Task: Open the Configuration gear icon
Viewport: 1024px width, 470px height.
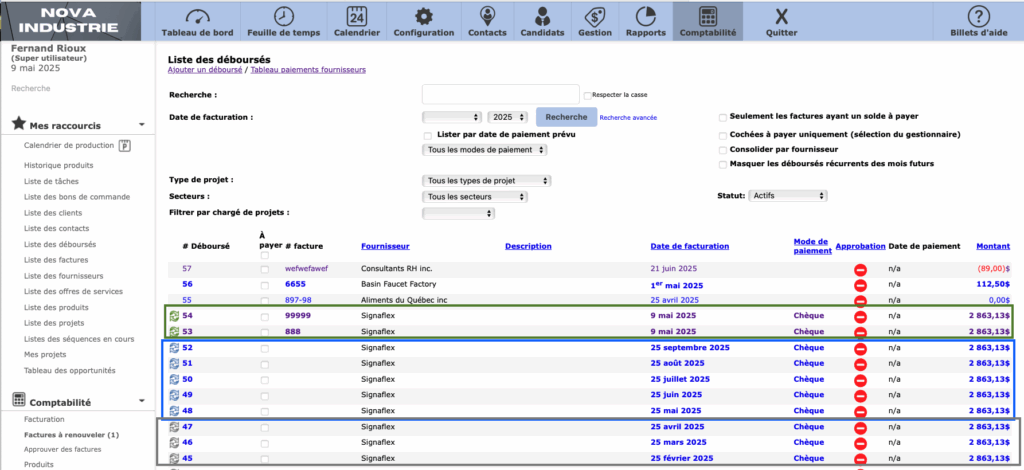Action: pos(424,16)
